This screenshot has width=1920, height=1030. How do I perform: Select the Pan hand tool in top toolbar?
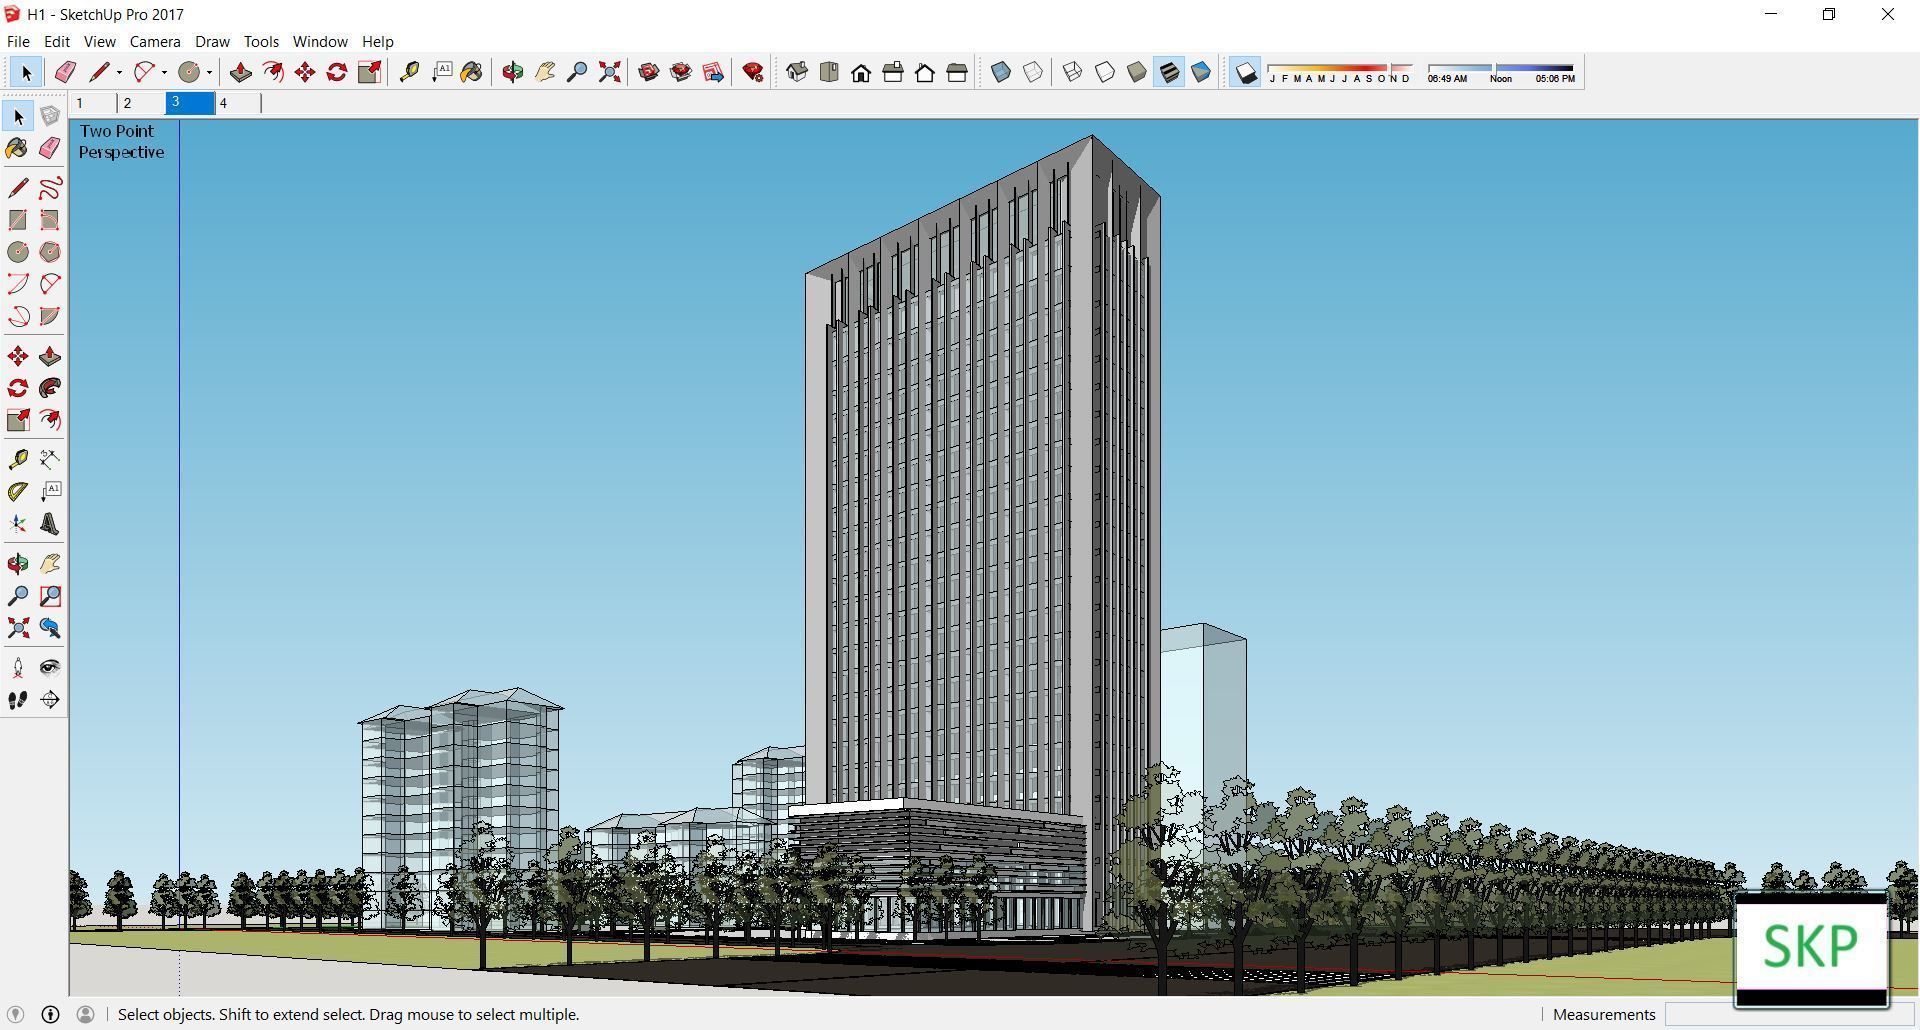[x=545, y=72]
